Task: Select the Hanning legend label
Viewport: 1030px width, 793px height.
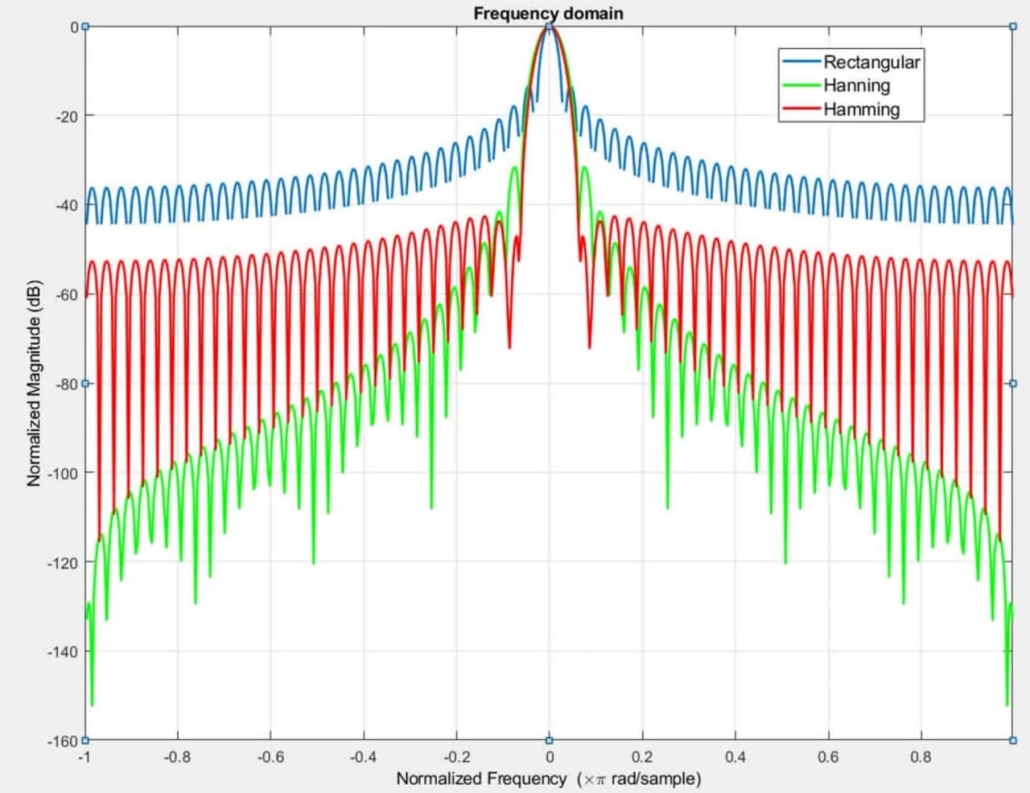Action: [856, 86]
